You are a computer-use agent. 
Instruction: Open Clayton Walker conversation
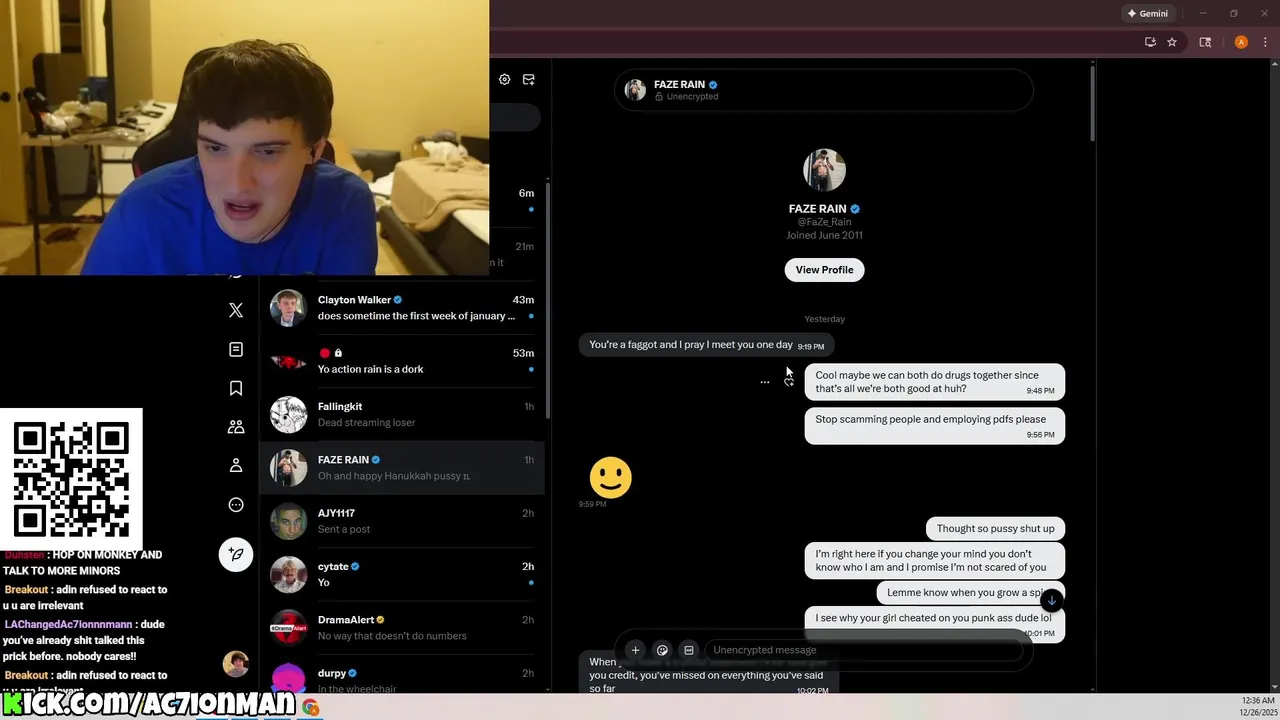tap(402, 308)
